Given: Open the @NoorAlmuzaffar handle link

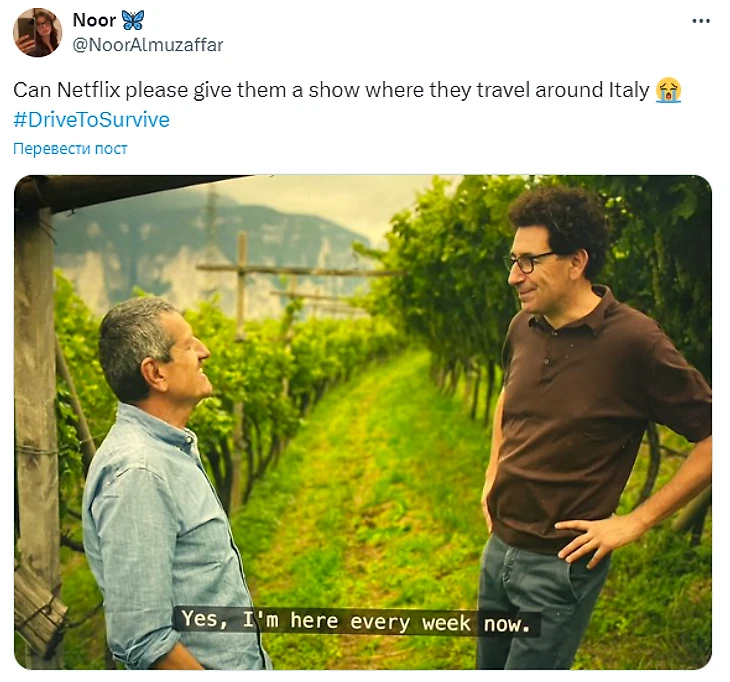Looking at the screenshot, I should coord(148,45).
